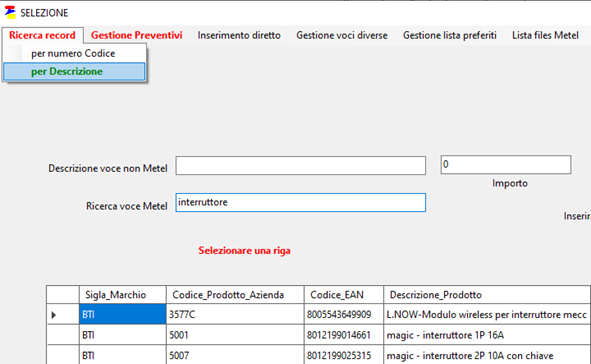Choose 'per numero Codice' search option
The width and height of the screenshot is (591, 364).
click(74, 54)
